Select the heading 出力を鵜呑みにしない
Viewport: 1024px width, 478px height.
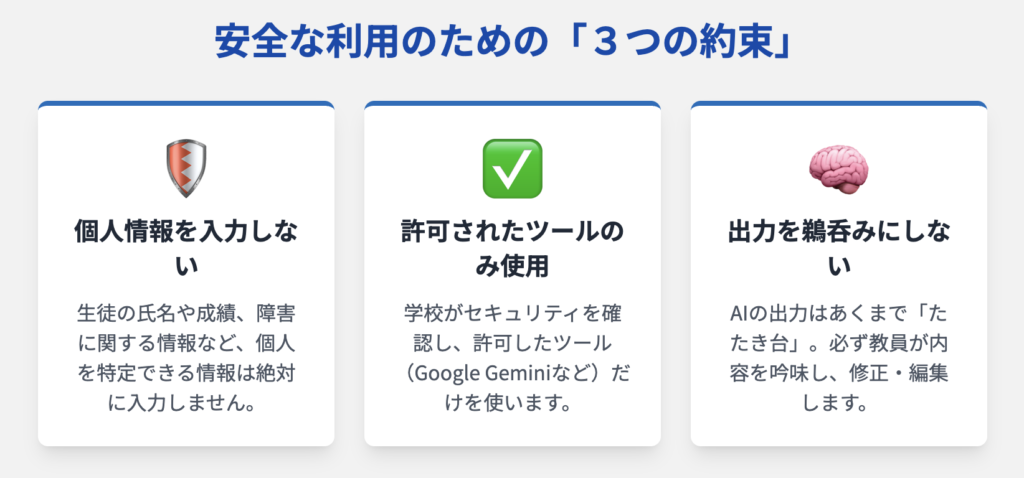(839, 249)
